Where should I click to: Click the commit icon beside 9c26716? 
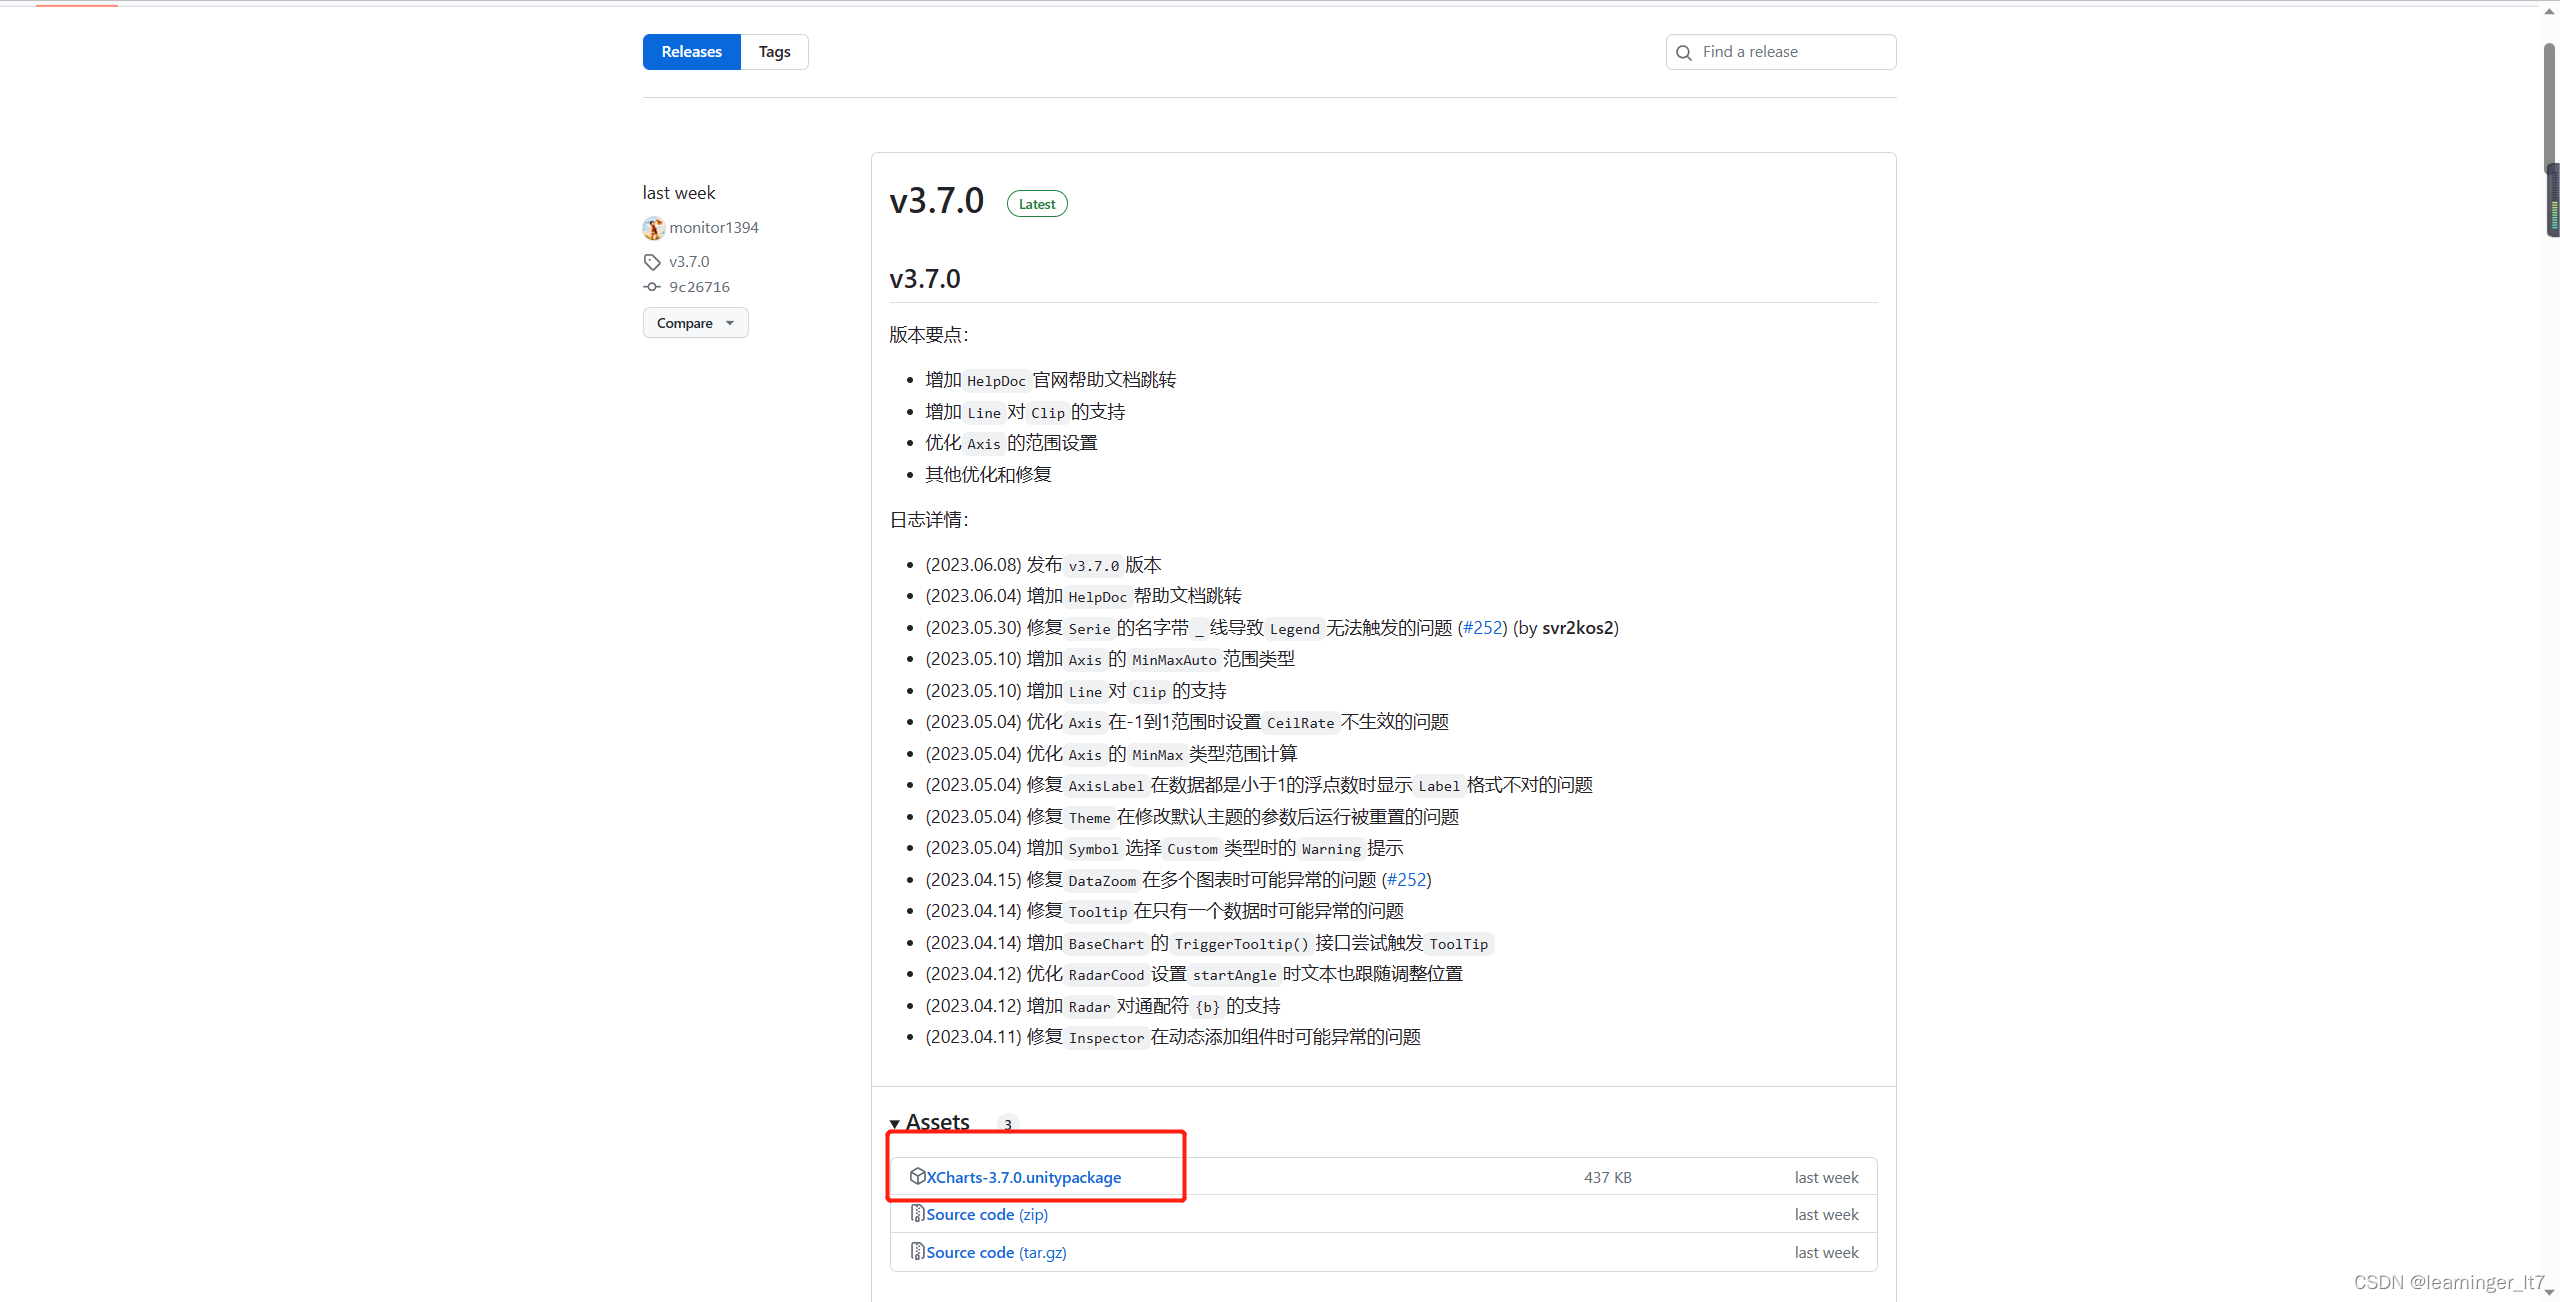(652, 287)
